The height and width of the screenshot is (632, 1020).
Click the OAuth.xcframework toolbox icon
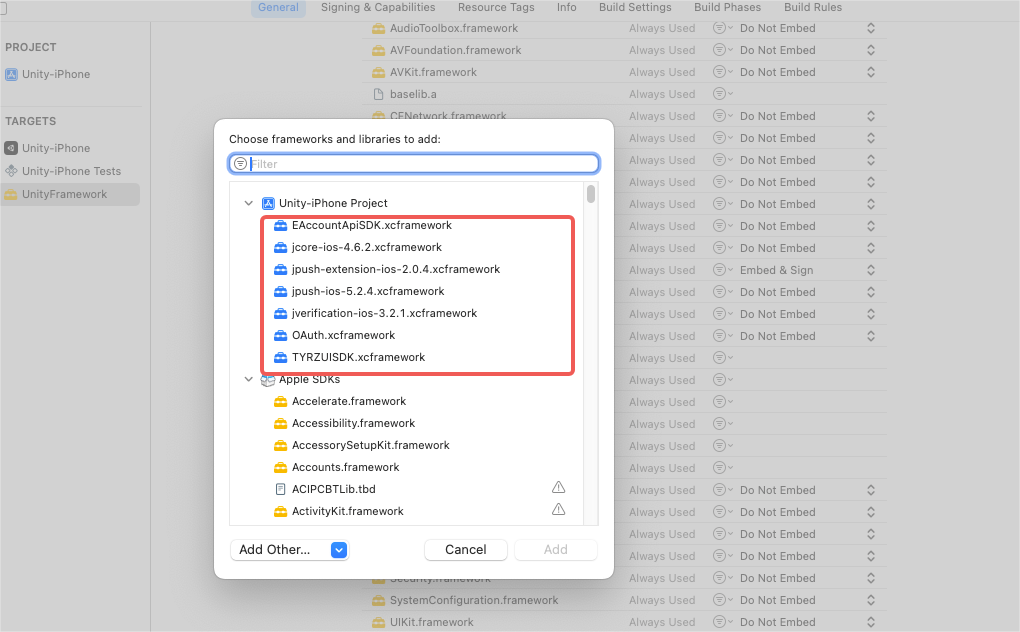280,336
